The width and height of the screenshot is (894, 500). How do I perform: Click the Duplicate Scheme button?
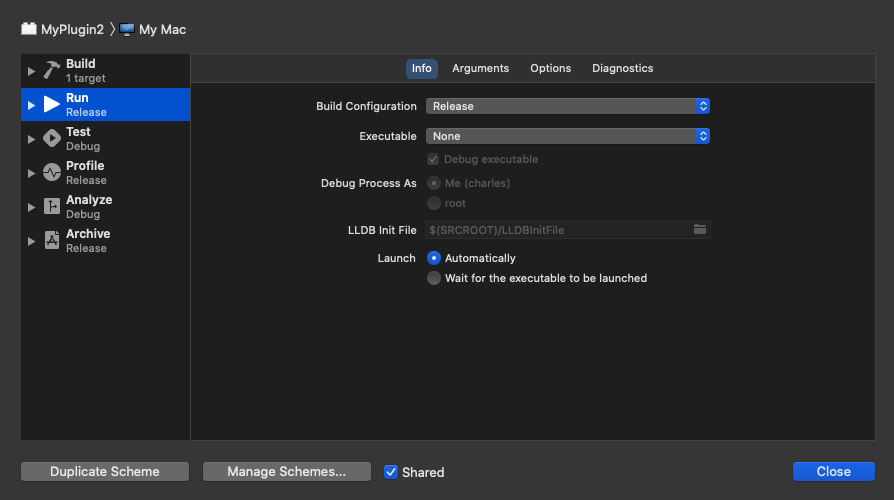click(105, 471)
